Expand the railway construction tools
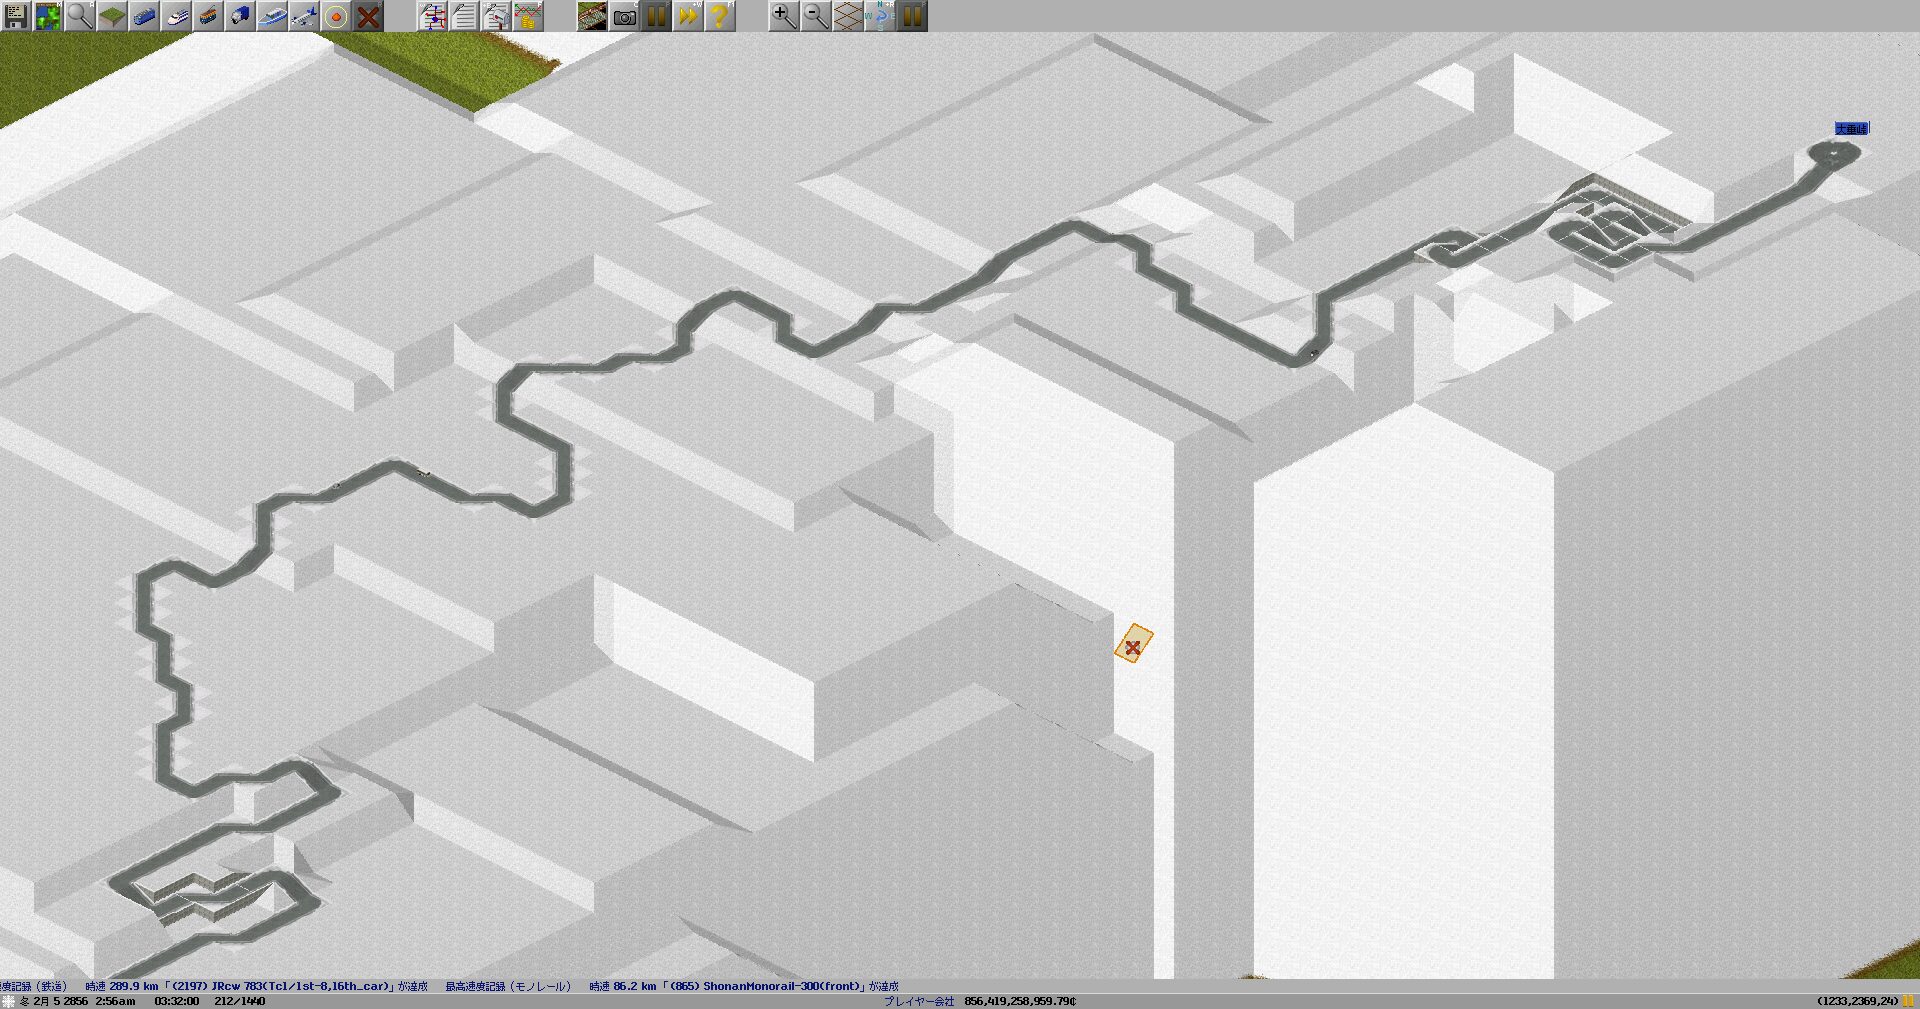 [x=144, y=16]
